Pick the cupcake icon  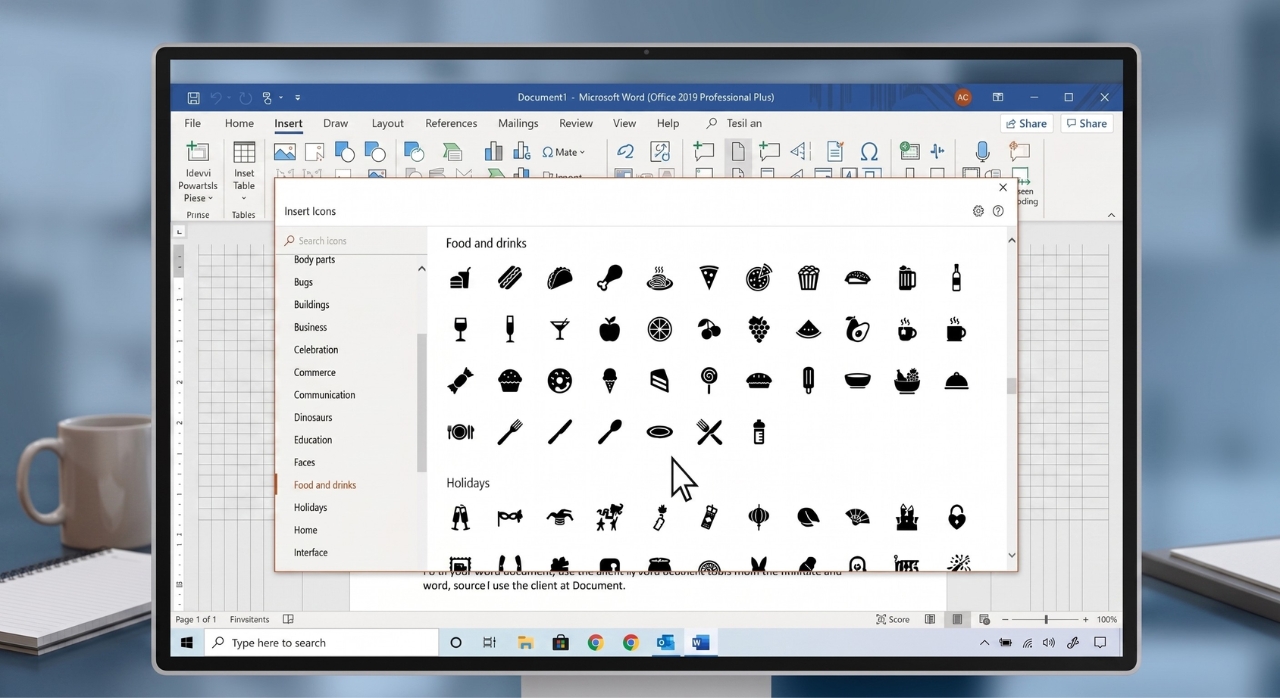[x=510, y=380]
